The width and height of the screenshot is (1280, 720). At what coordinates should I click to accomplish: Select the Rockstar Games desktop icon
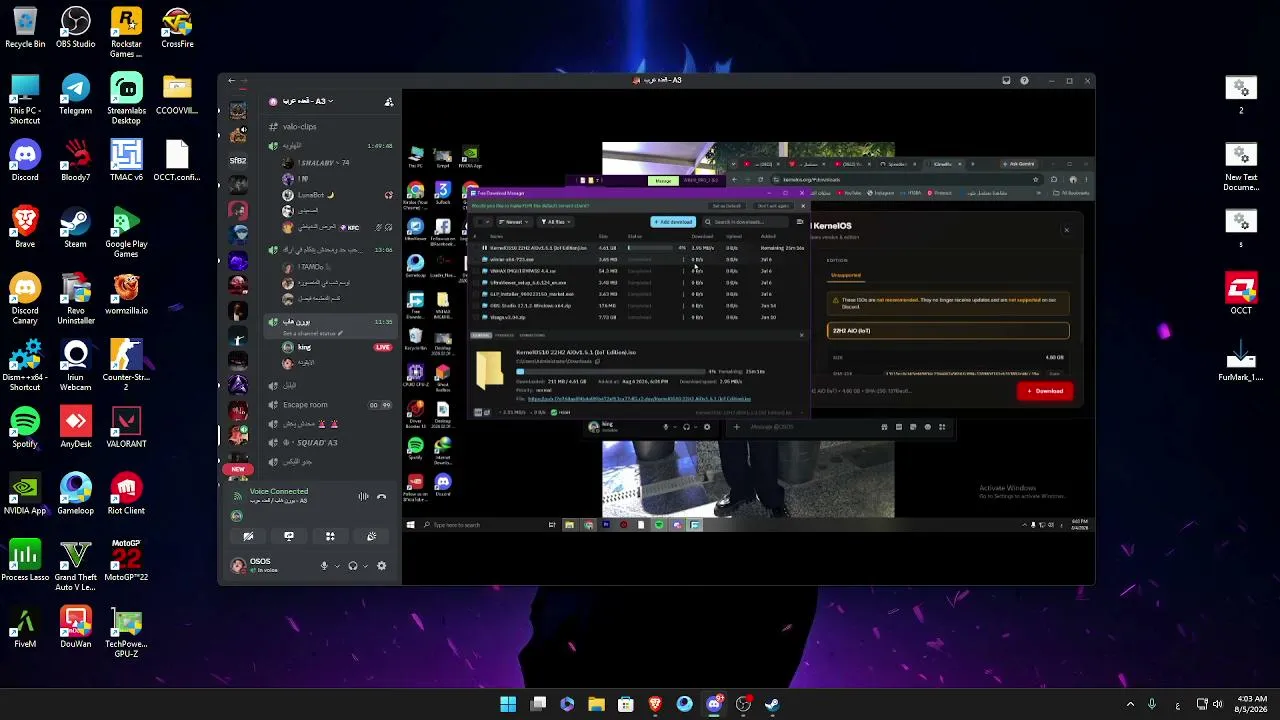tap(126, 33)
